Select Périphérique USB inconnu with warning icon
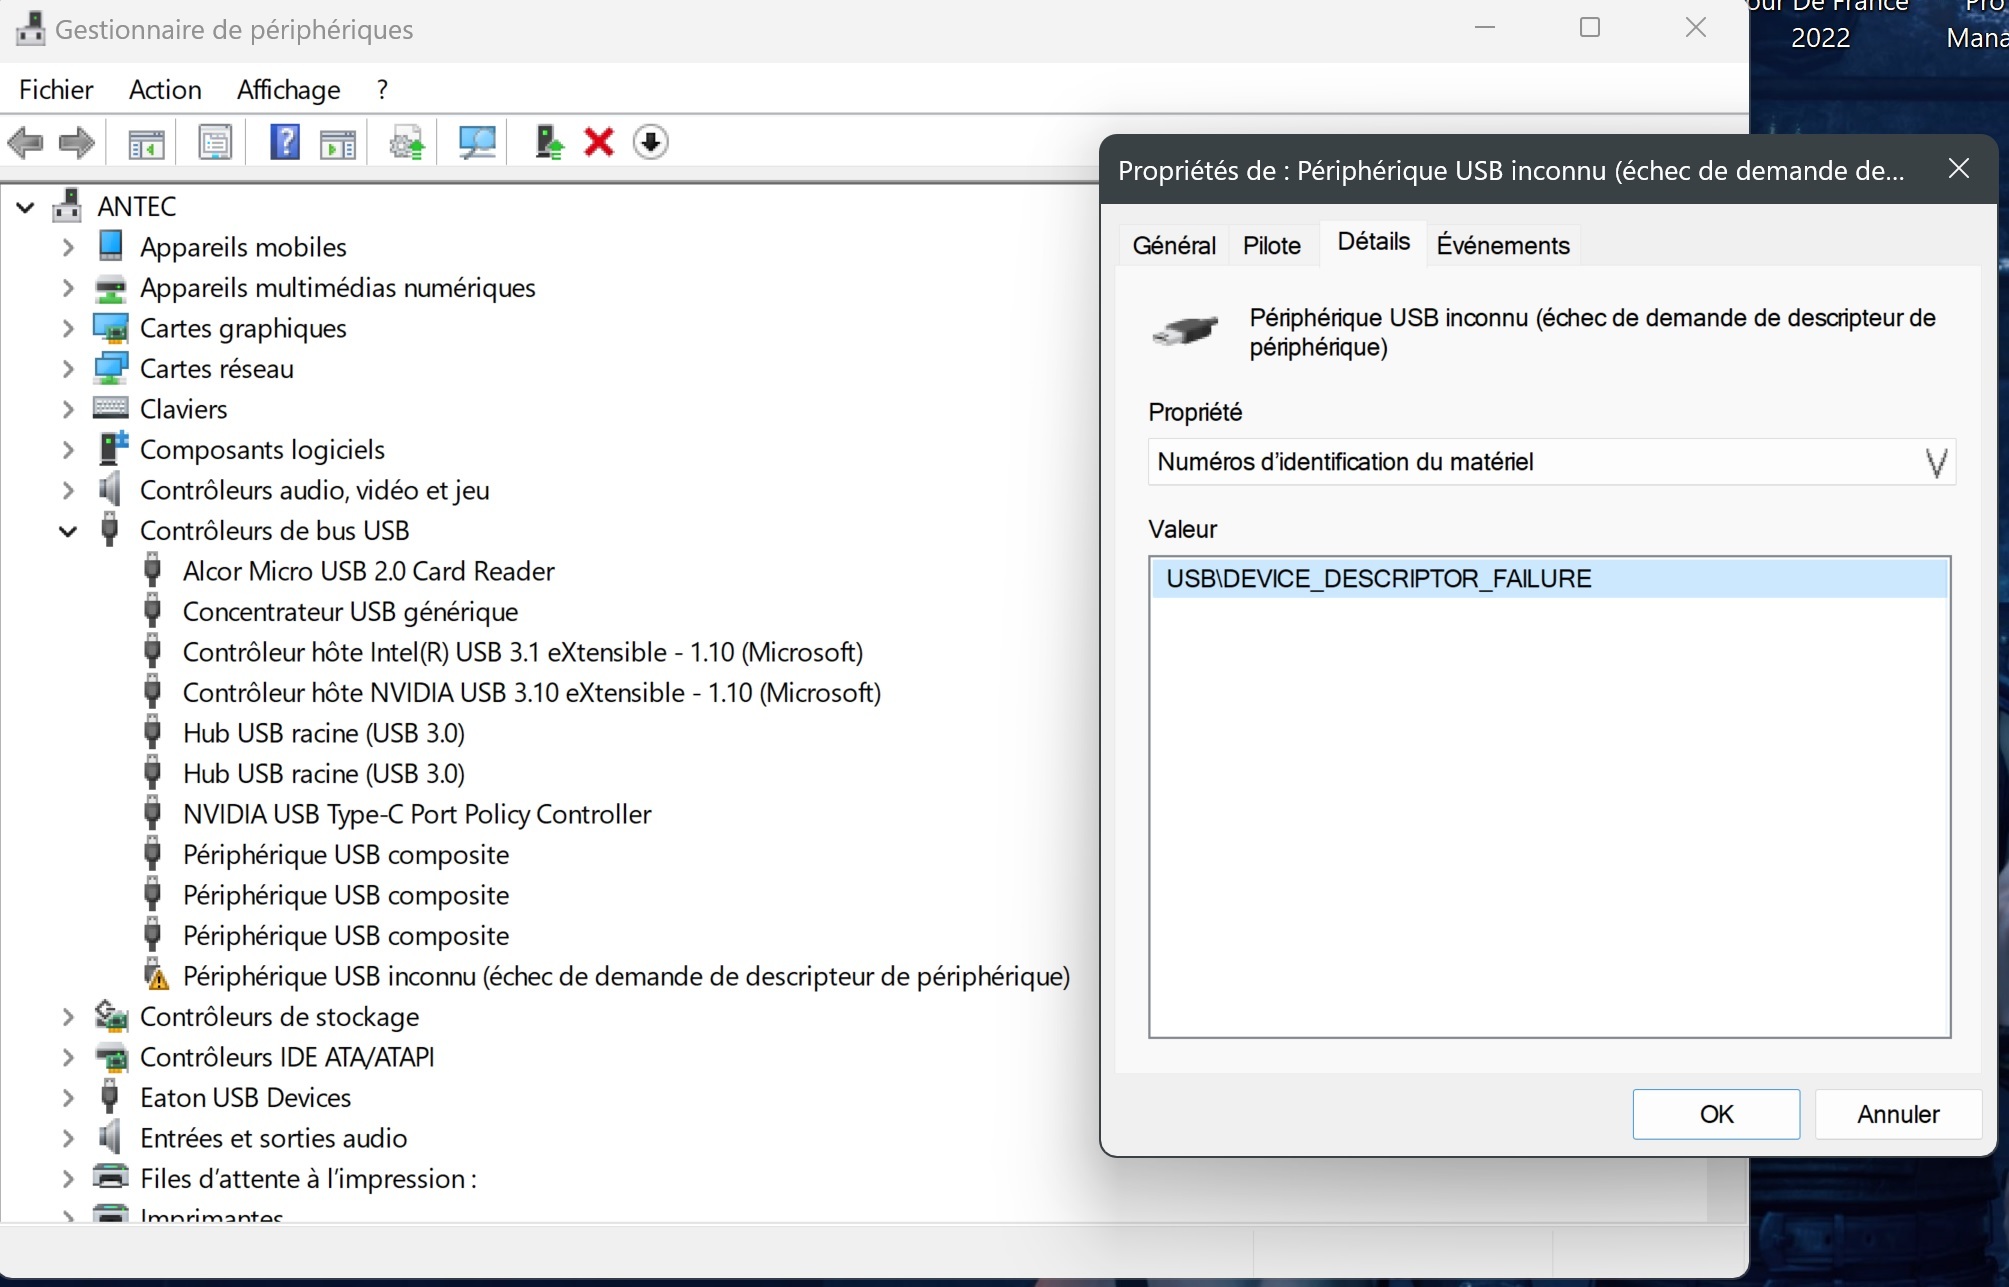 pos(625,976)
